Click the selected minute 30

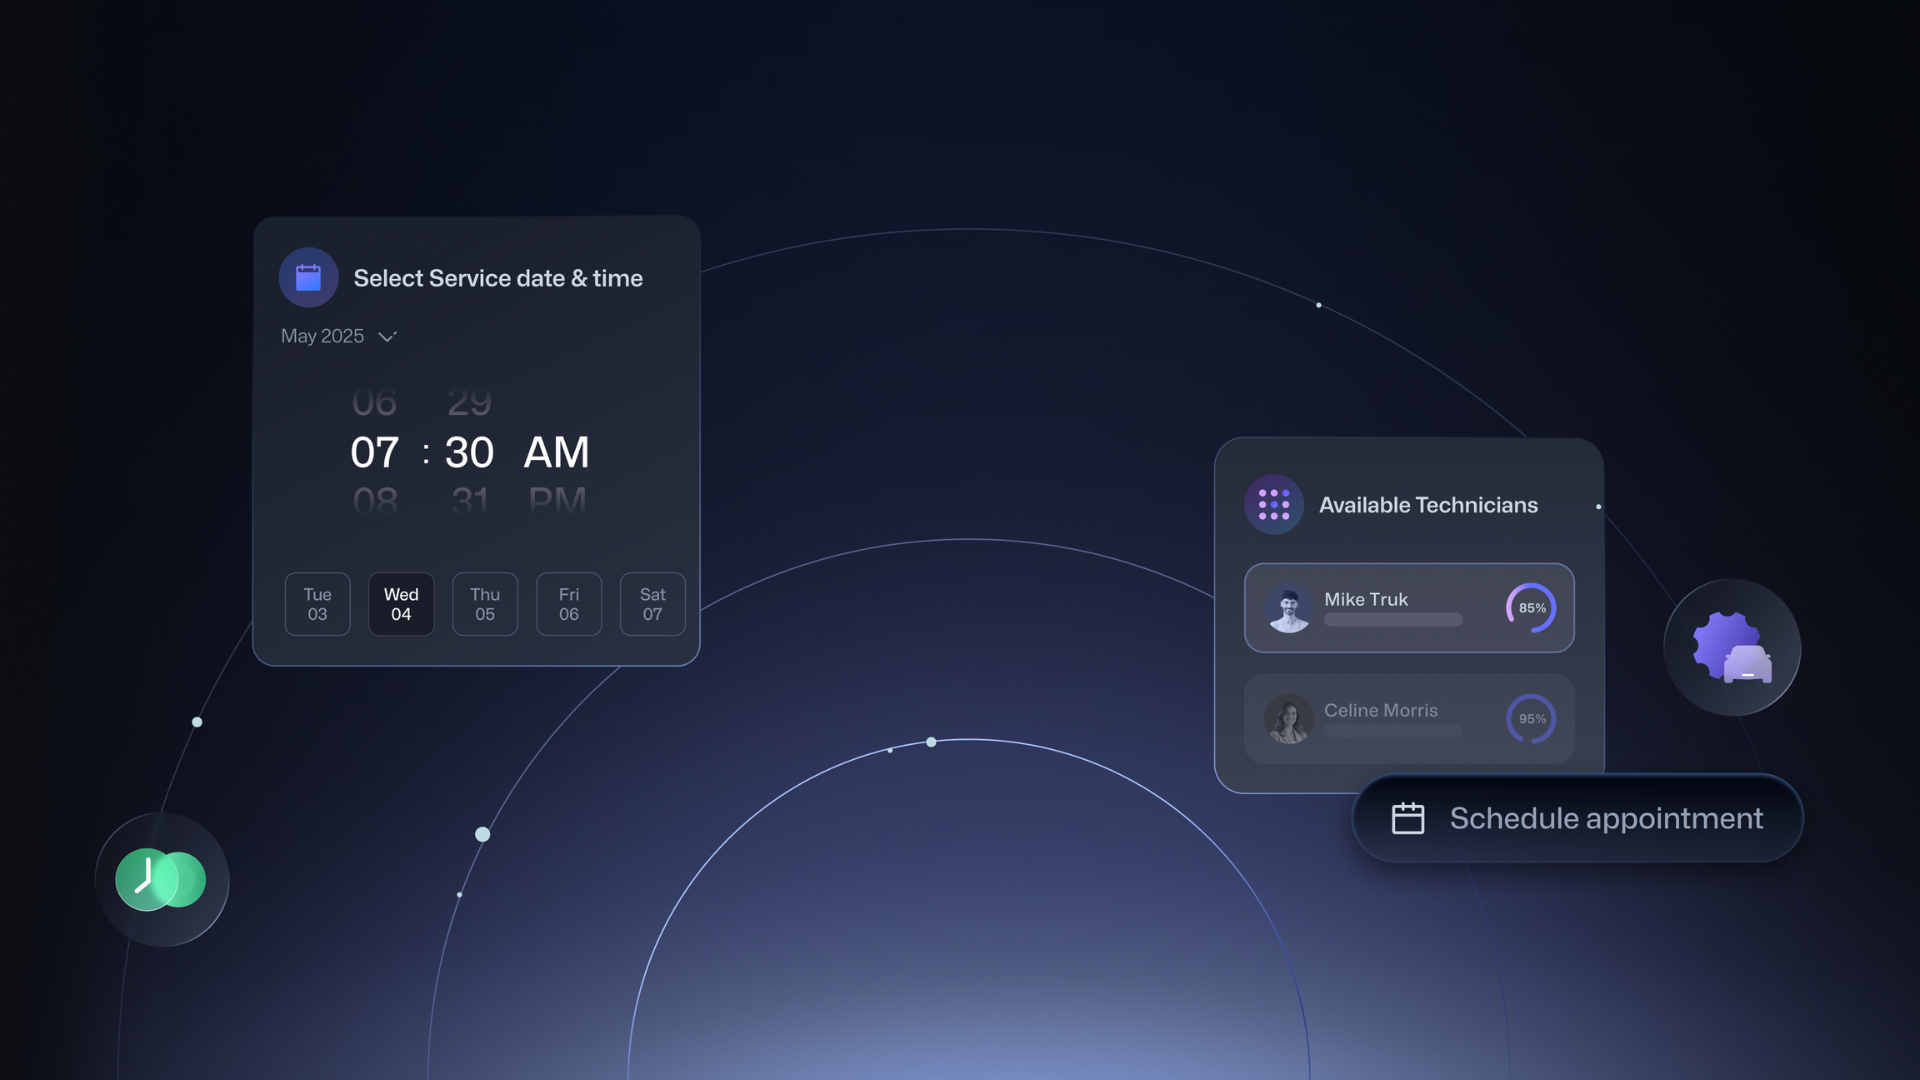(x=469, y=452)
